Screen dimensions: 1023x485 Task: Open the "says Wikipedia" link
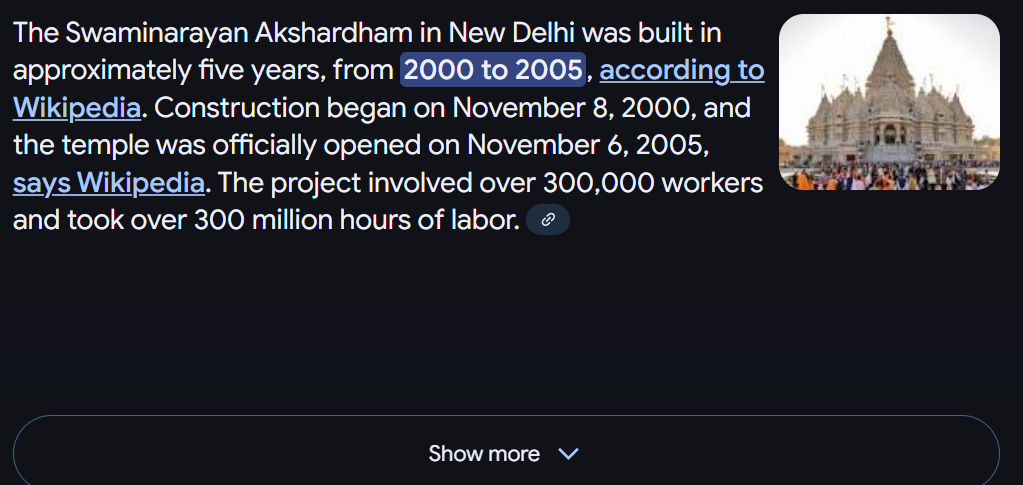click(x=108, y=183)
